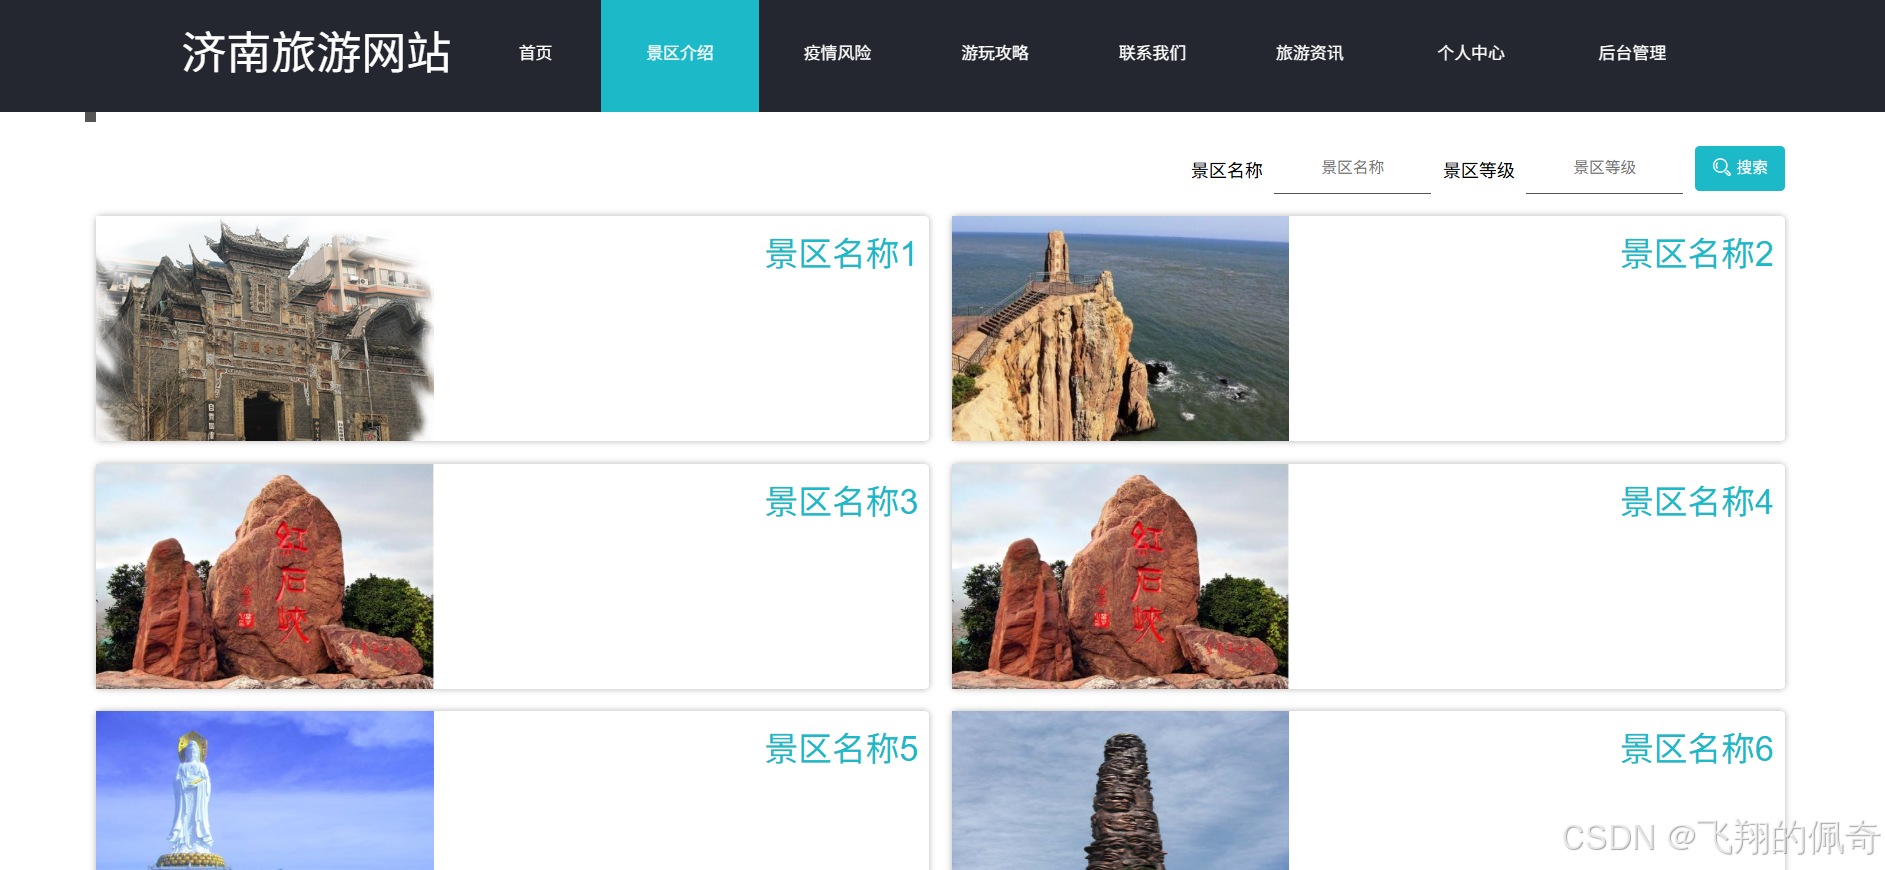1885x870 pixels.
Task: Click the red rock thumbnail of 景区名称3
Action: tap(265, 576)
